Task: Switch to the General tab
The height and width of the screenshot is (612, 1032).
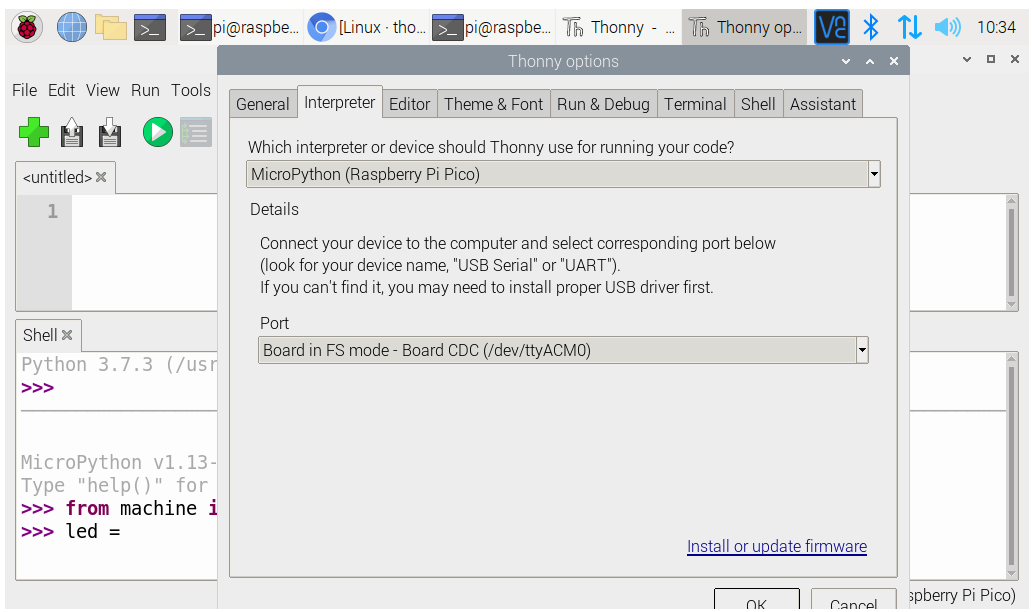Action: [x=263, y=104]
